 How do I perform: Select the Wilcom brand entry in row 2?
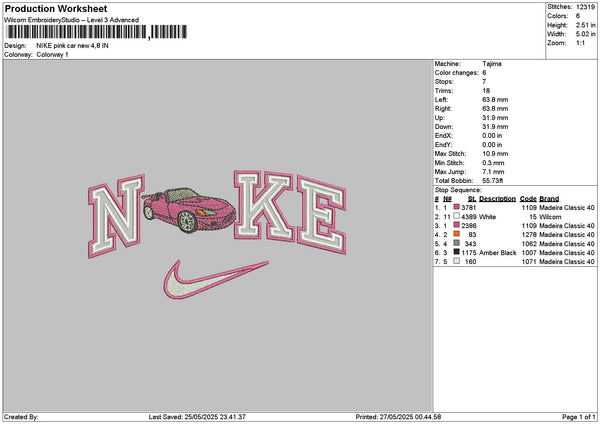pyautogui.click(x=550, y=217)
